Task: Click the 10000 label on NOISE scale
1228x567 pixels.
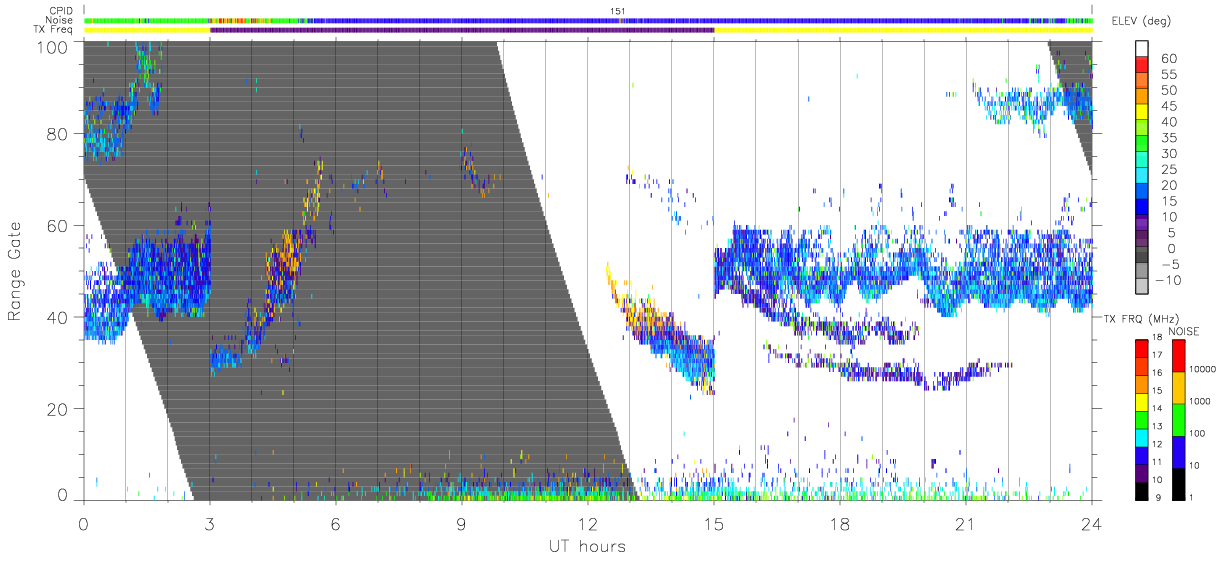Action: click(x=1202, y=370)
